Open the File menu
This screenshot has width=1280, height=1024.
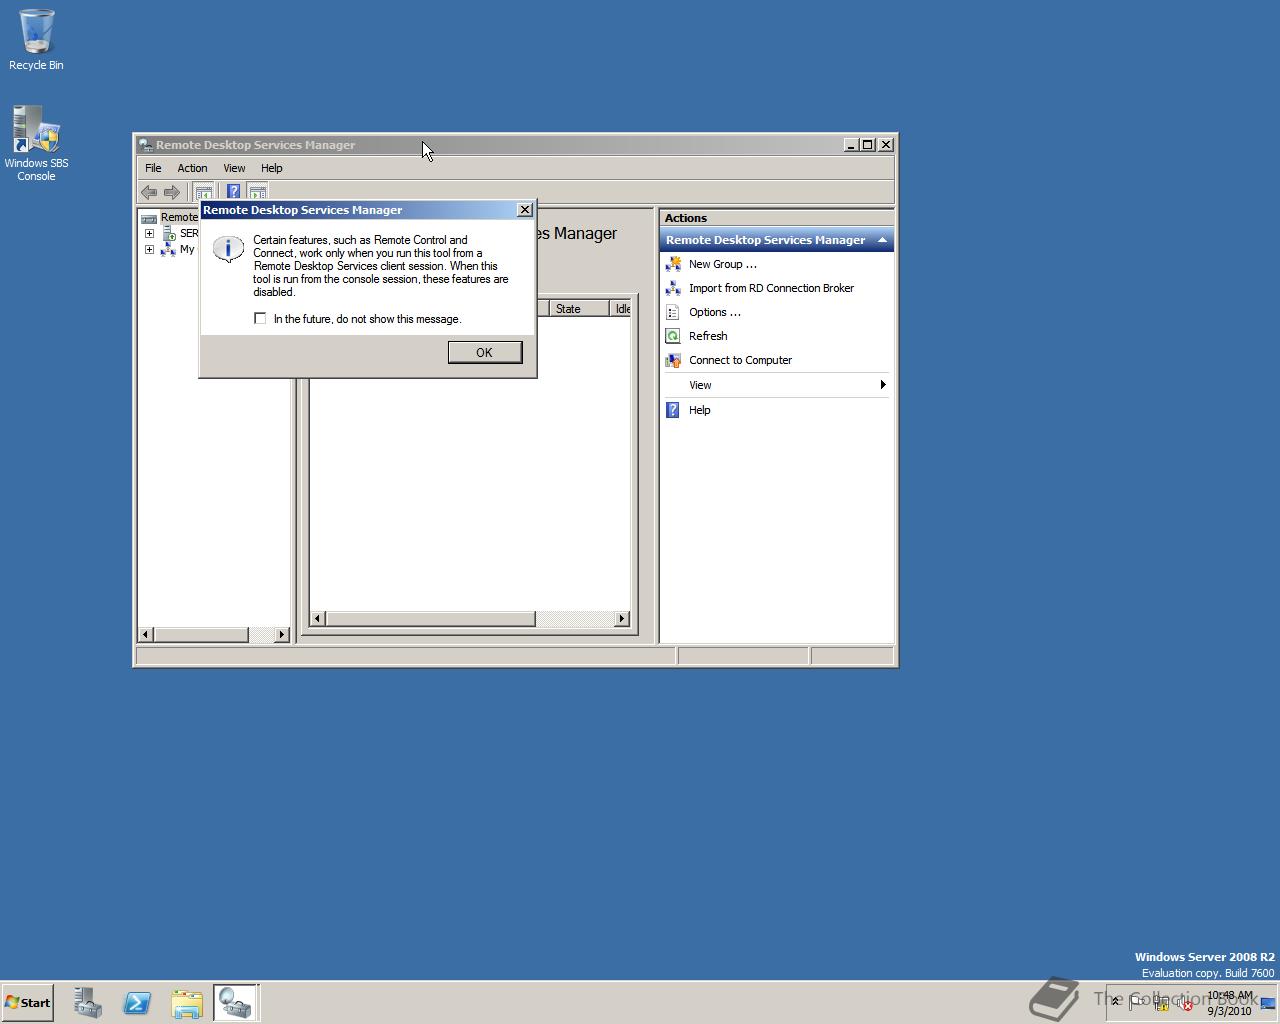(x=153, y=168)
